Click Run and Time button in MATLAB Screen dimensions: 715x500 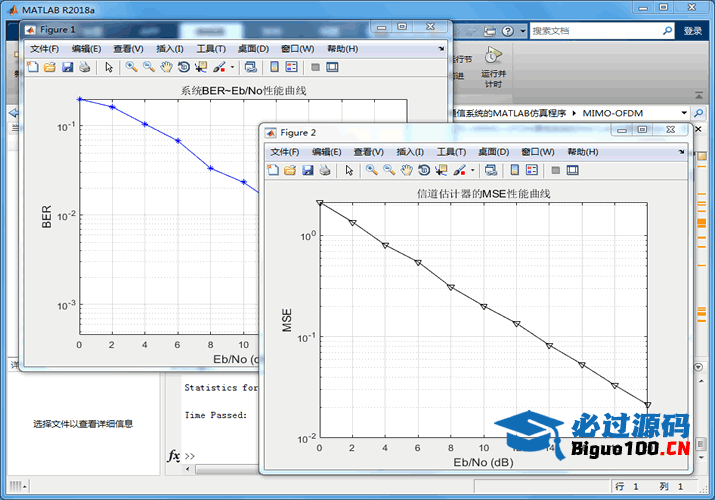pyautogui.click(x=492, y=67)
